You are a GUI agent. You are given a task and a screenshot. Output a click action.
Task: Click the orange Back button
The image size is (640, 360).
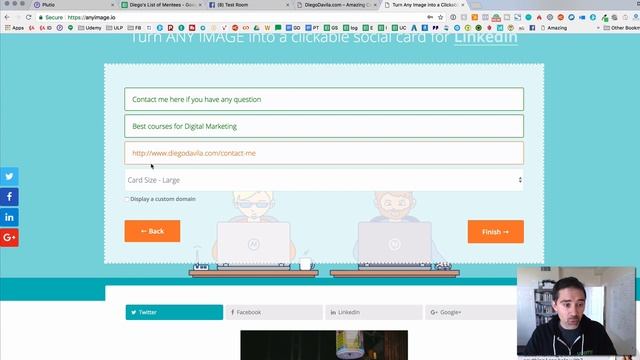pos(152,231)
